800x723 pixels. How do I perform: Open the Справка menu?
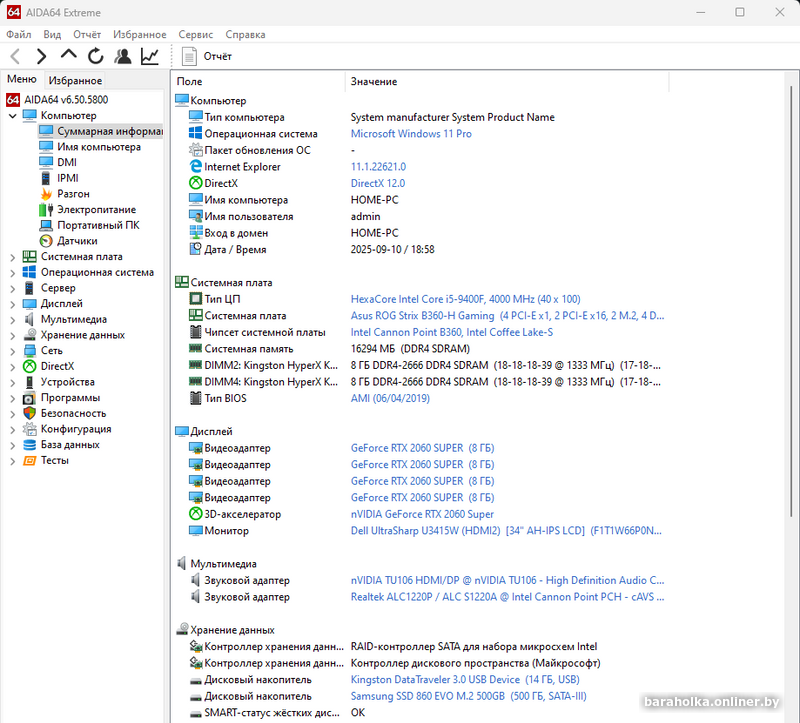[x=245, y=35]
